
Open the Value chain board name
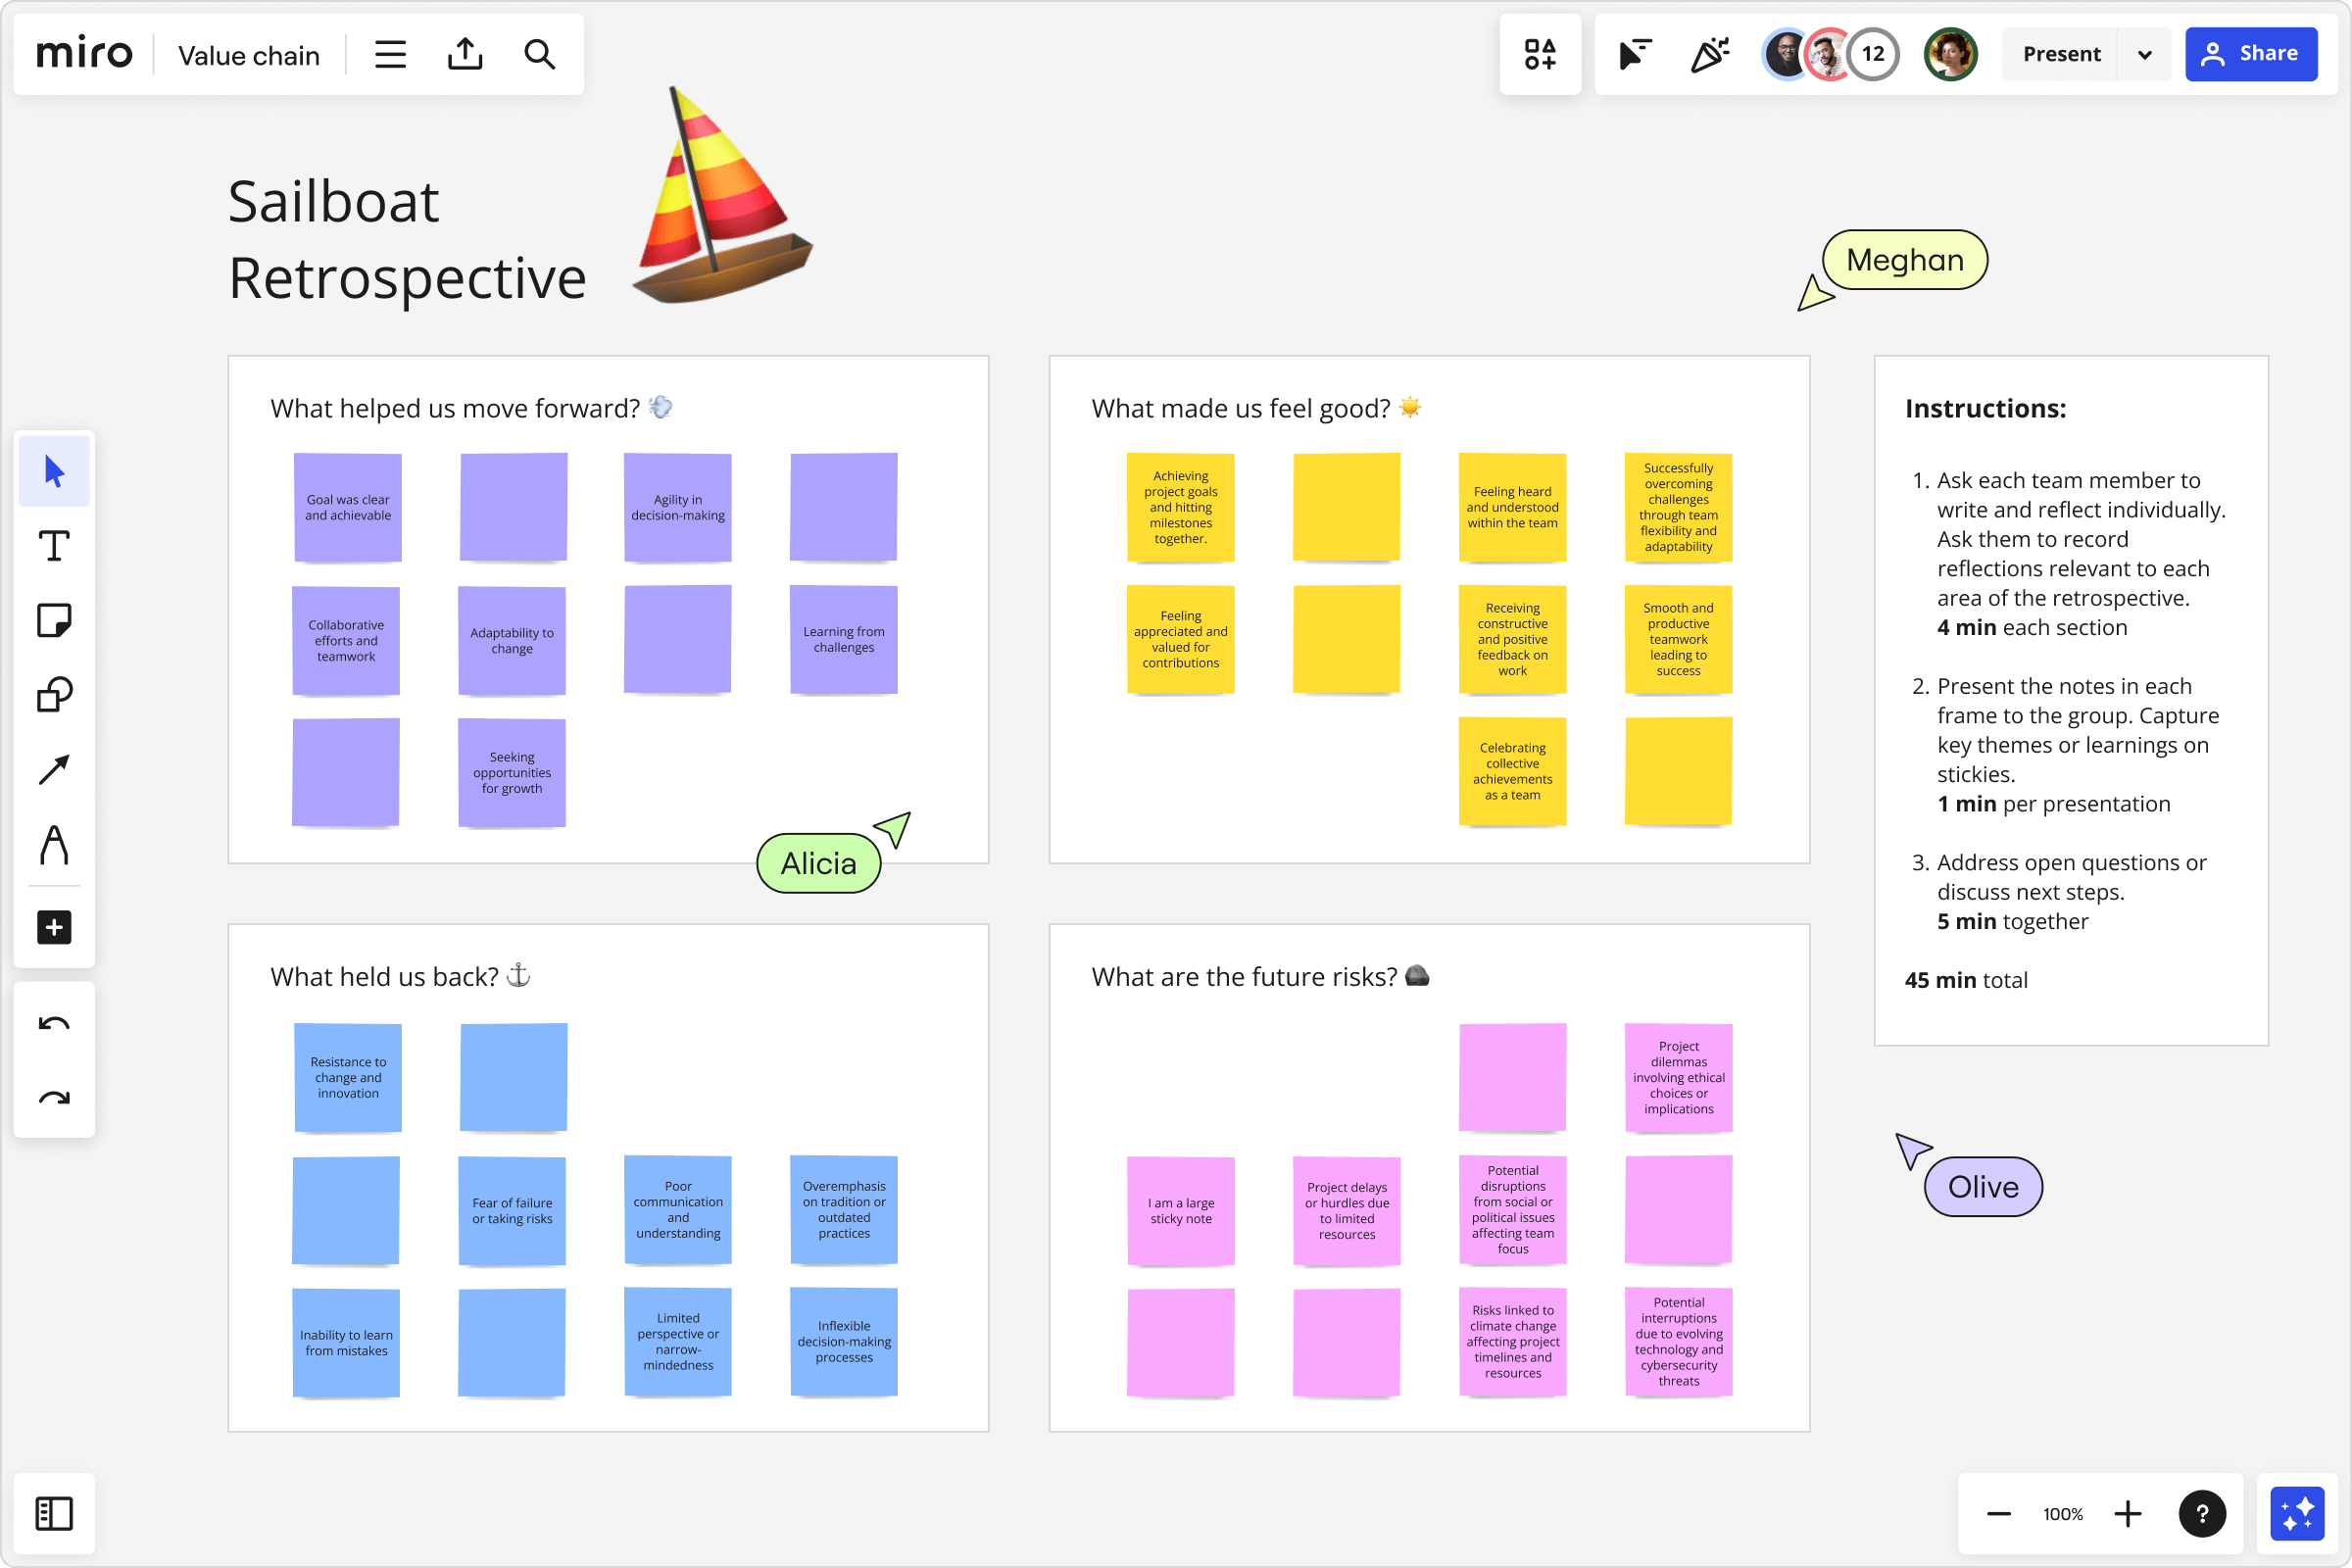tap(249, 55)
